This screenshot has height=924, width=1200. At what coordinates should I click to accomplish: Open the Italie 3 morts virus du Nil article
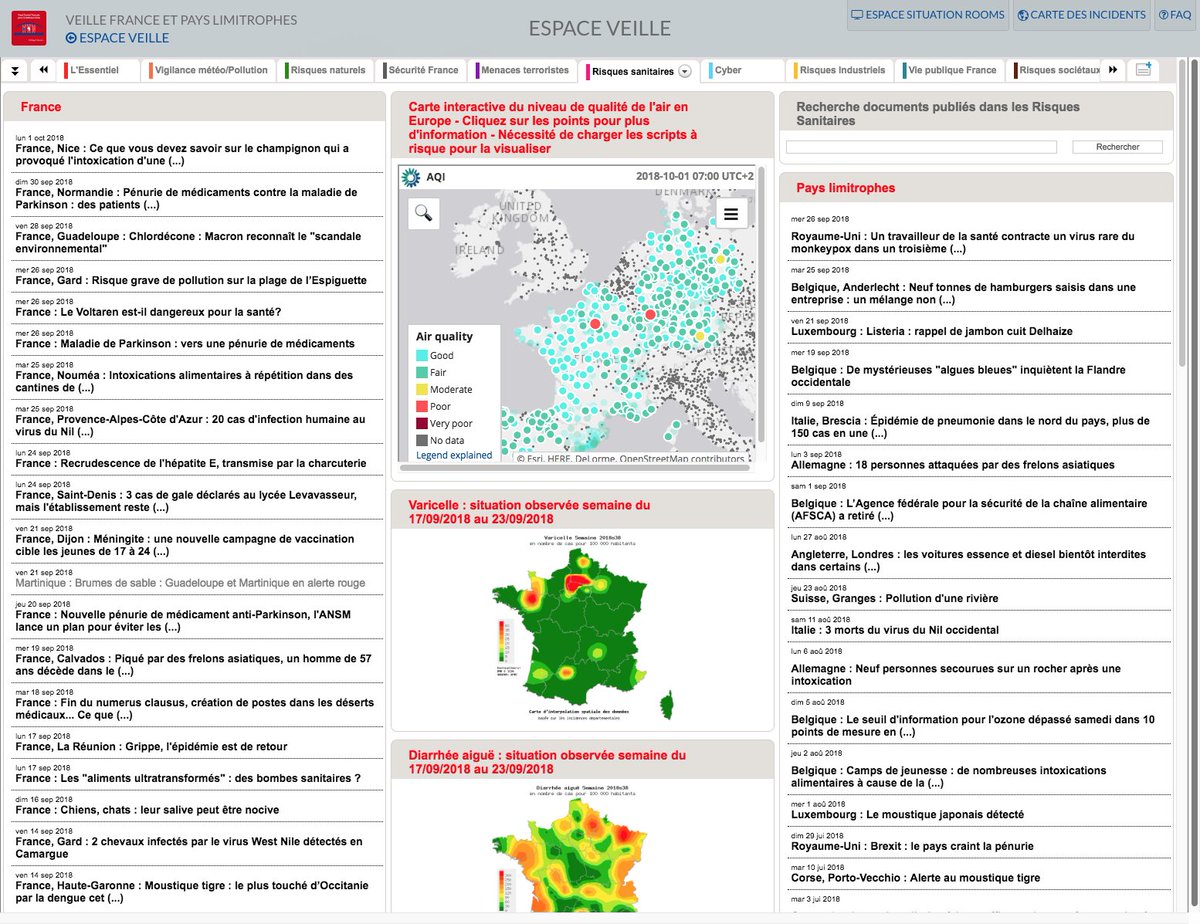coord(894,630)
